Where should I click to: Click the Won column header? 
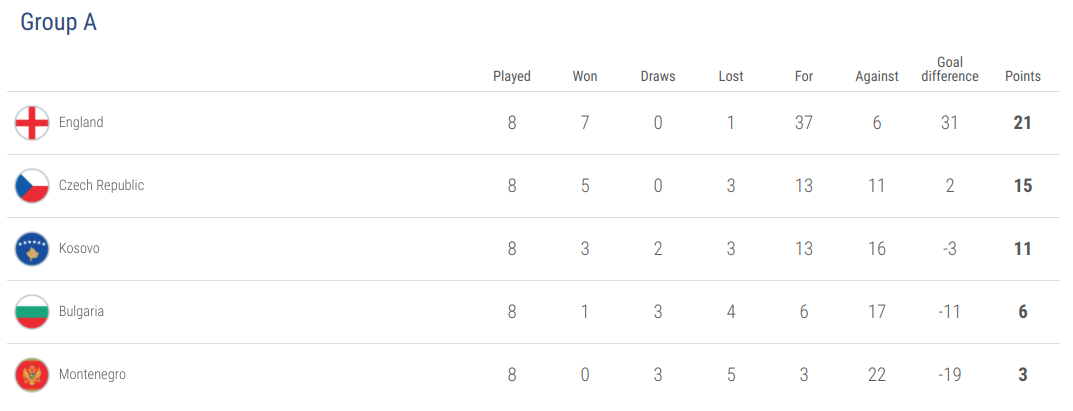[x=585, y=76]
